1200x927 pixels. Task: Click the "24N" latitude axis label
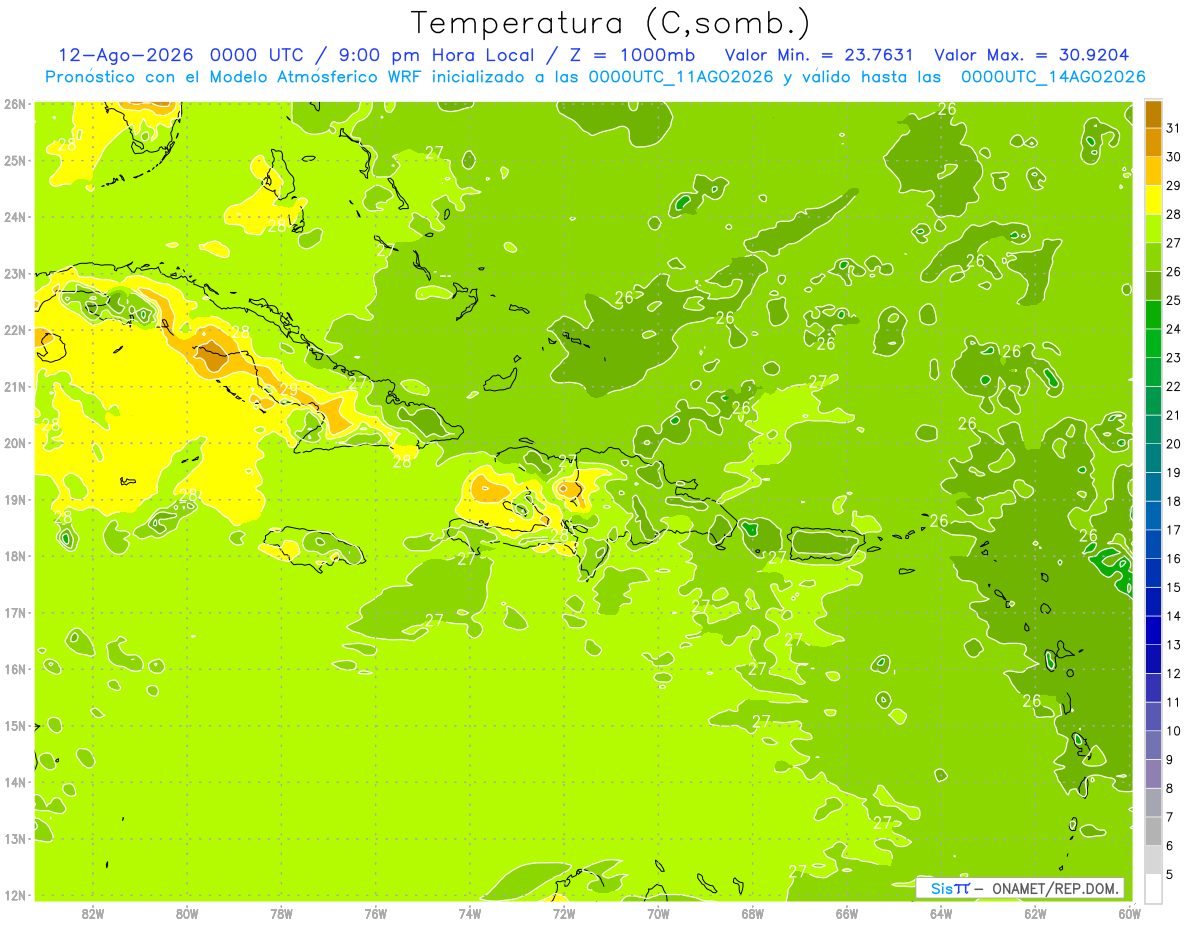[15, 217]
